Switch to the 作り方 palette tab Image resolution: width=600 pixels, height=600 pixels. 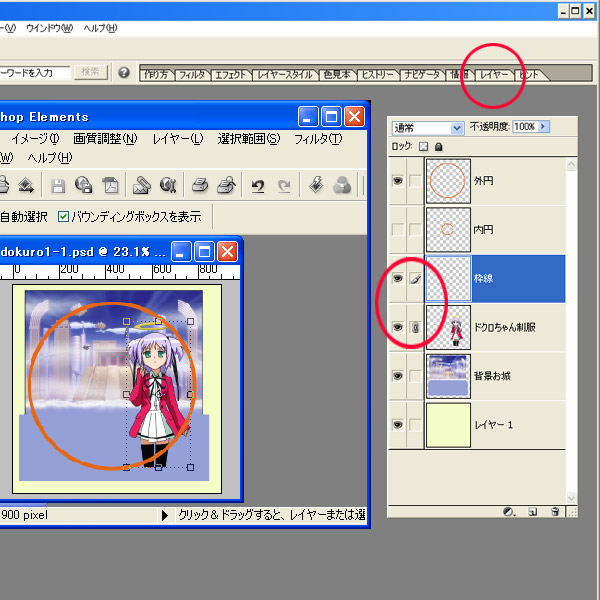click(156, 74)
